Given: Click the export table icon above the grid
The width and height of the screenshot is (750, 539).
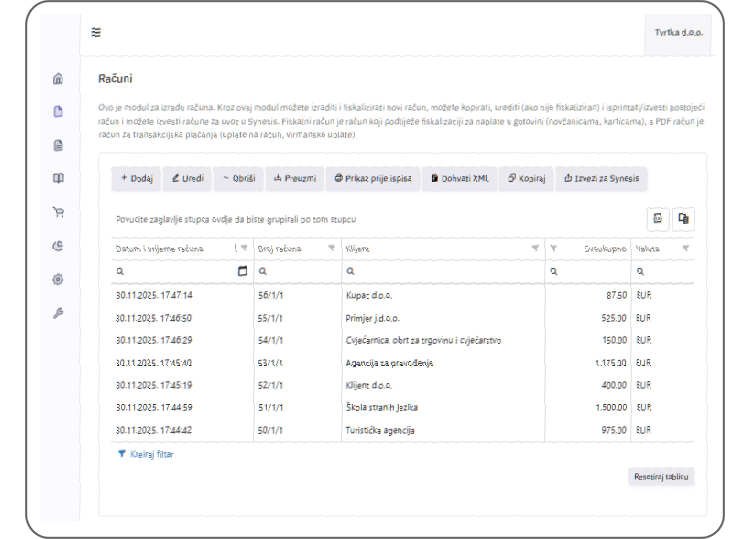Looking at the screenshot, I should click(658, 218).
